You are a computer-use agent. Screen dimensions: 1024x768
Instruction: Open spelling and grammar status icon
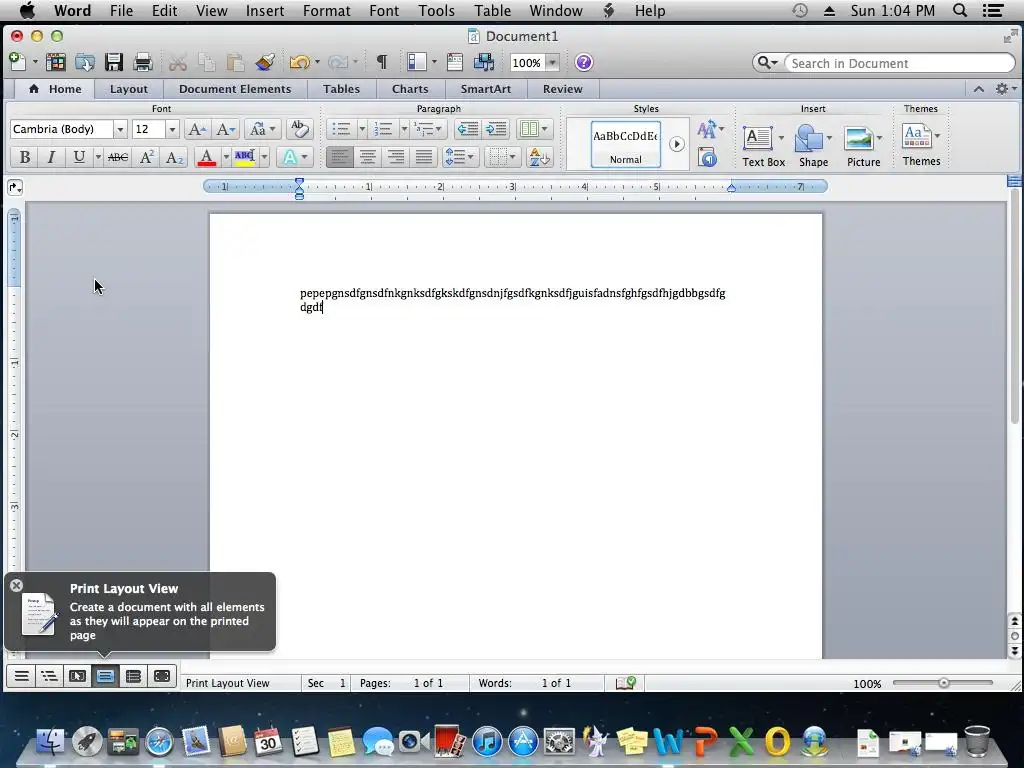pyautogui.click(x=626, y=683)
